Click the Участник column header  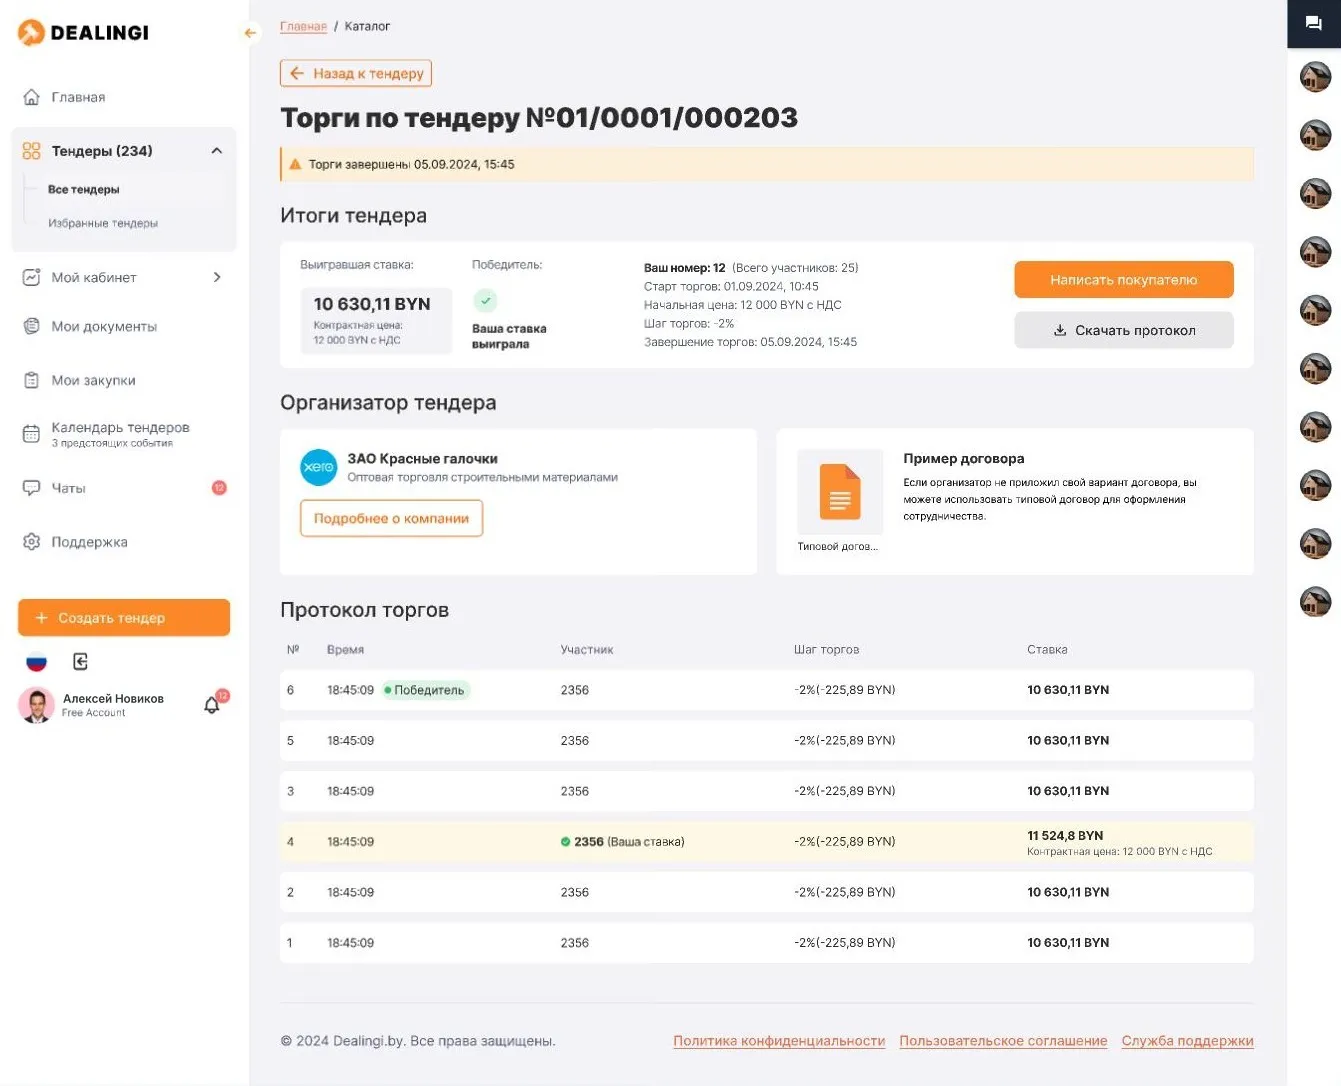pyautogui.click(x=587, y=650)
